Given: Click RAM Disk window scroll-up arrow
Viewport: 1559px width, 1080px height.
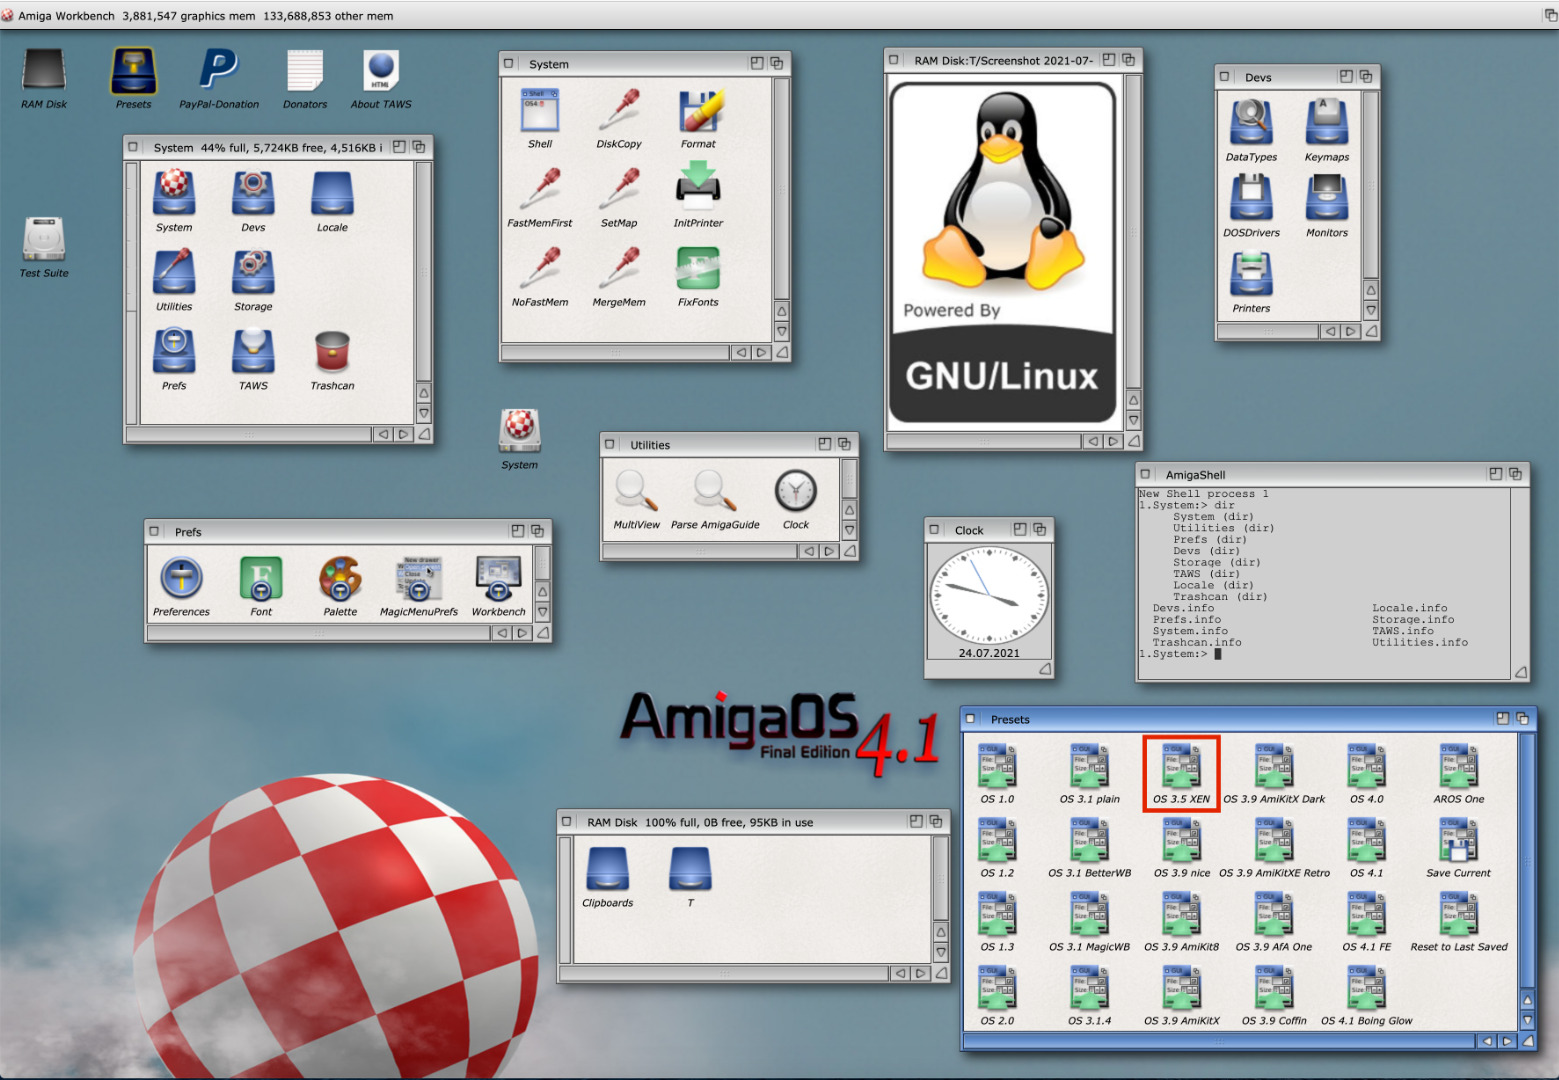Looking at the screenshot, I should (x=940, y=932).
